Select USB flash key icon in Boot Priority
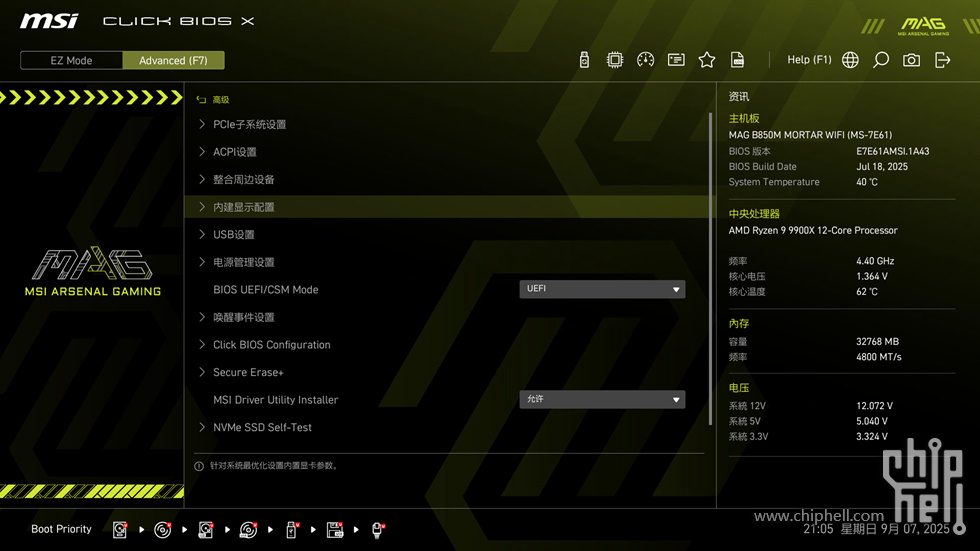The height and width of the screenshot is (551, 980). (x=292, y=530)
